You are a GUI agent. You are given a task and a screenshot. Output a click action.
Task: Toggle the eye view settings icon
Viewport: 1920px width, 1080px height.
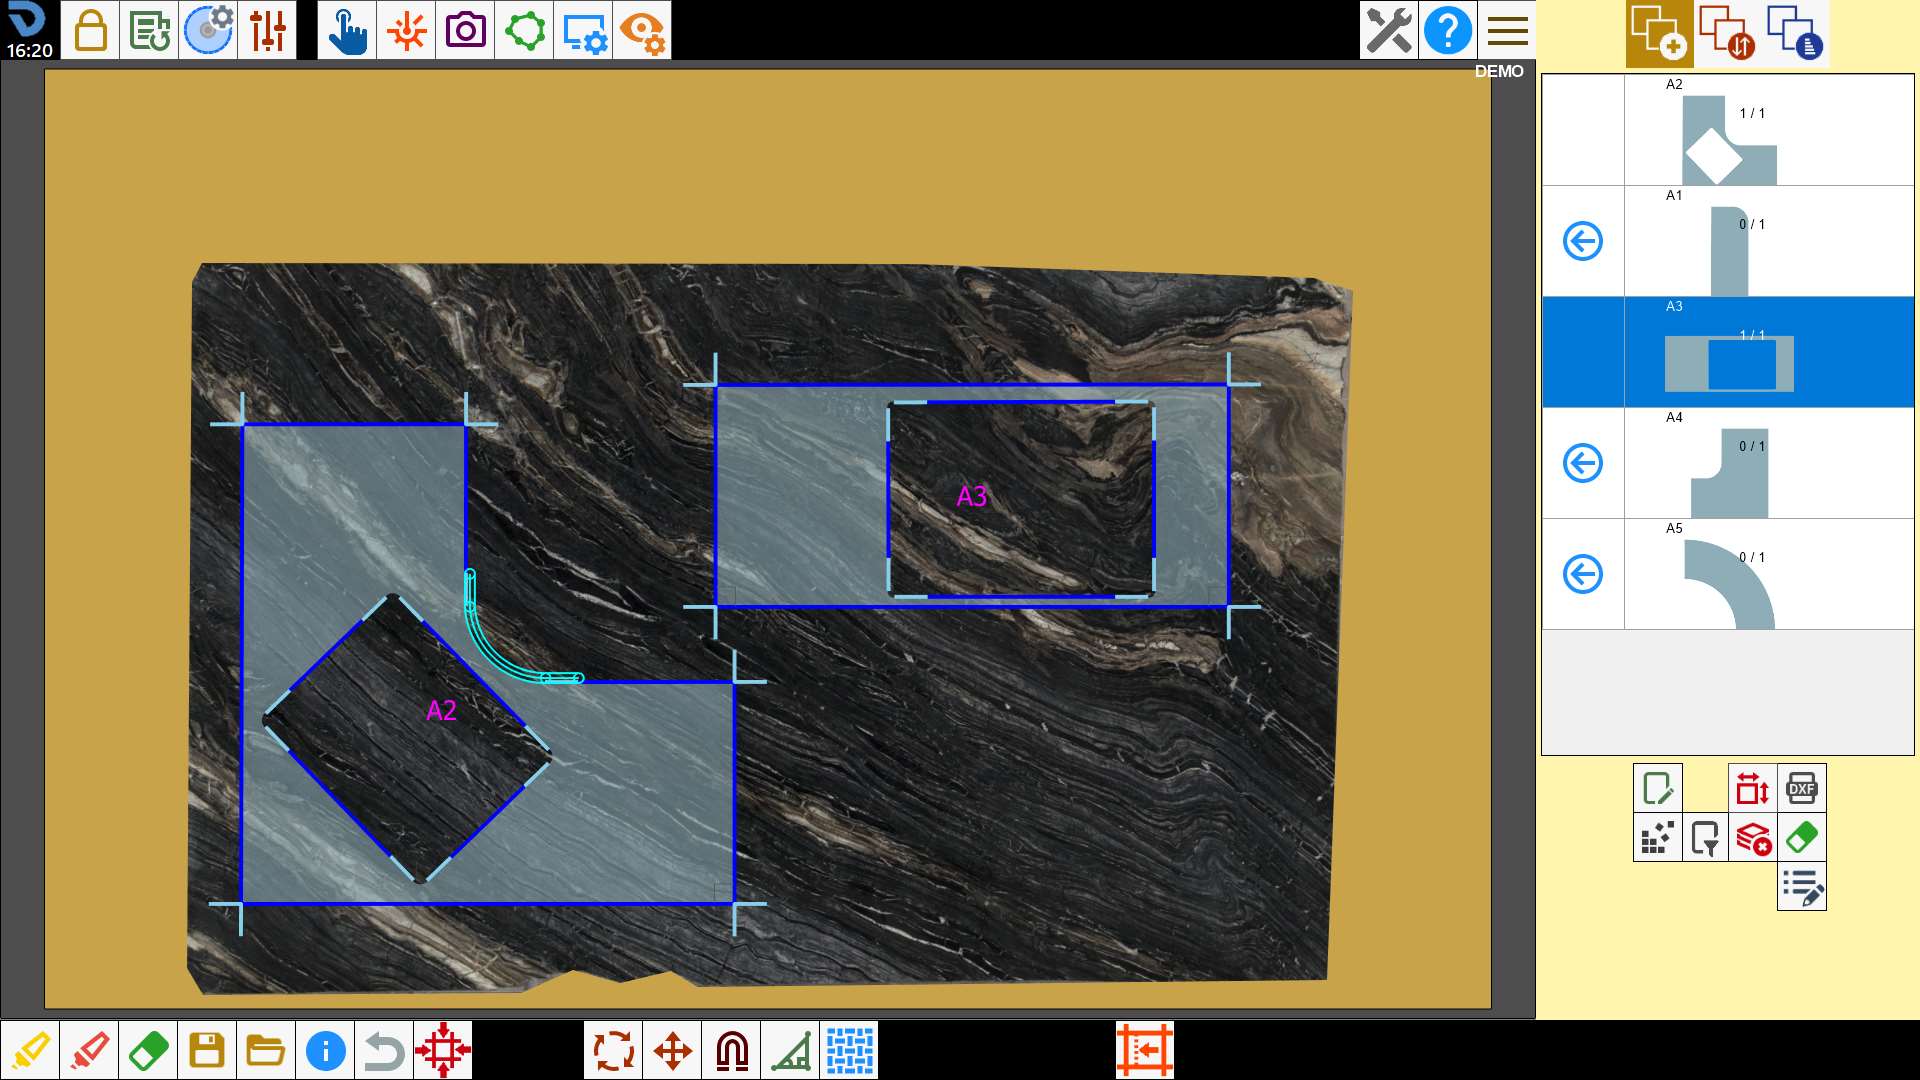(x=642, y=30)
